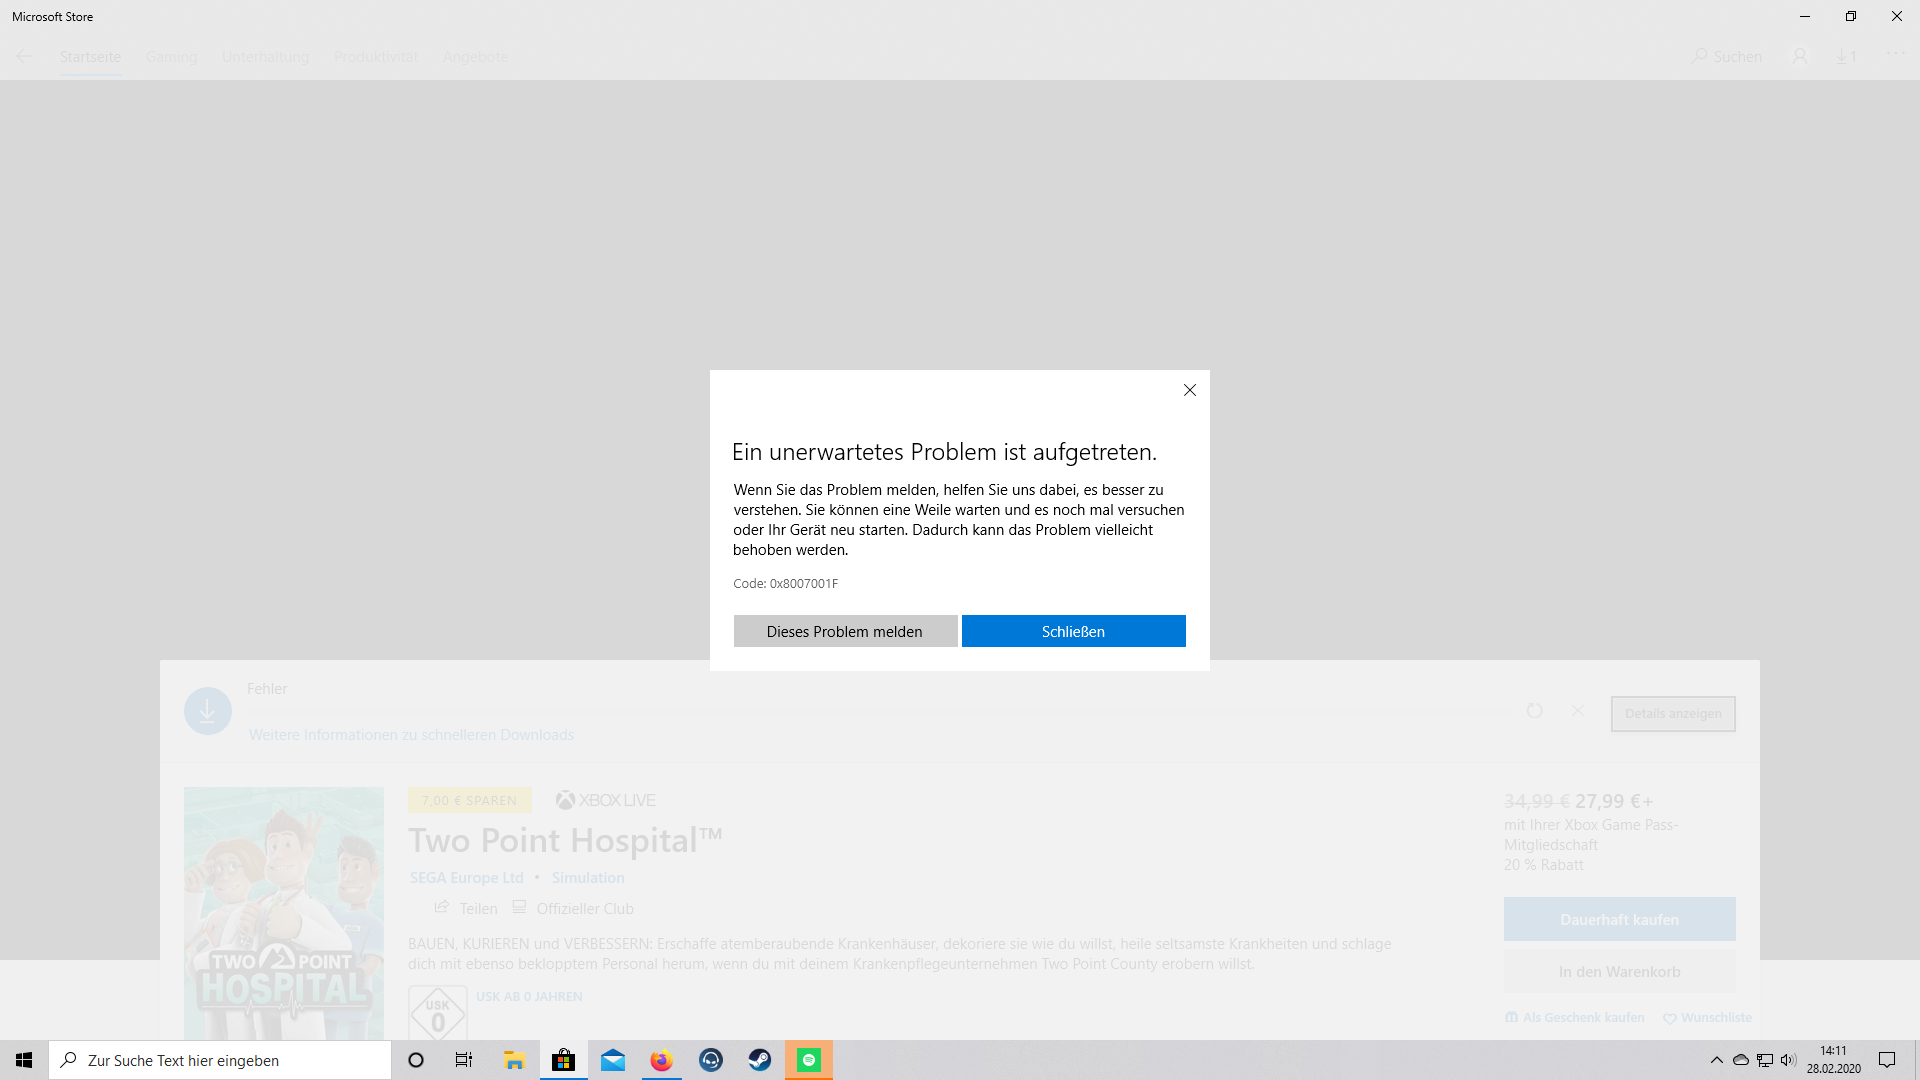Viewport: 1920px width, 1080px height.
Task: Retry the failed download
Action: click(1535, 710)
